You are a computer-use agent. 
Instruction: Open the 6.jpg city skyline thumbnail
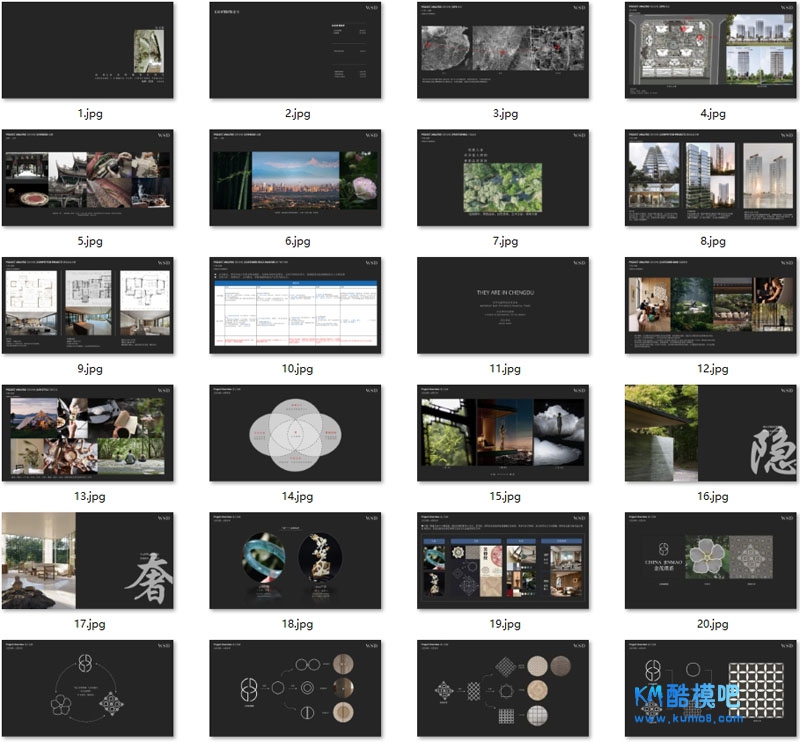296,178
